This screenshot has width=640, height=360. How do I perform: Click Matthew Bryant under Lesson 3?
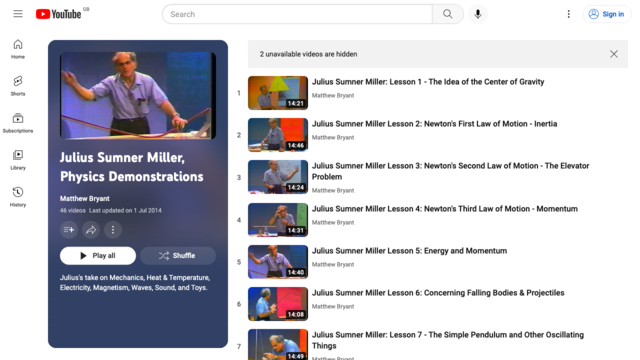tap(333, 191)
